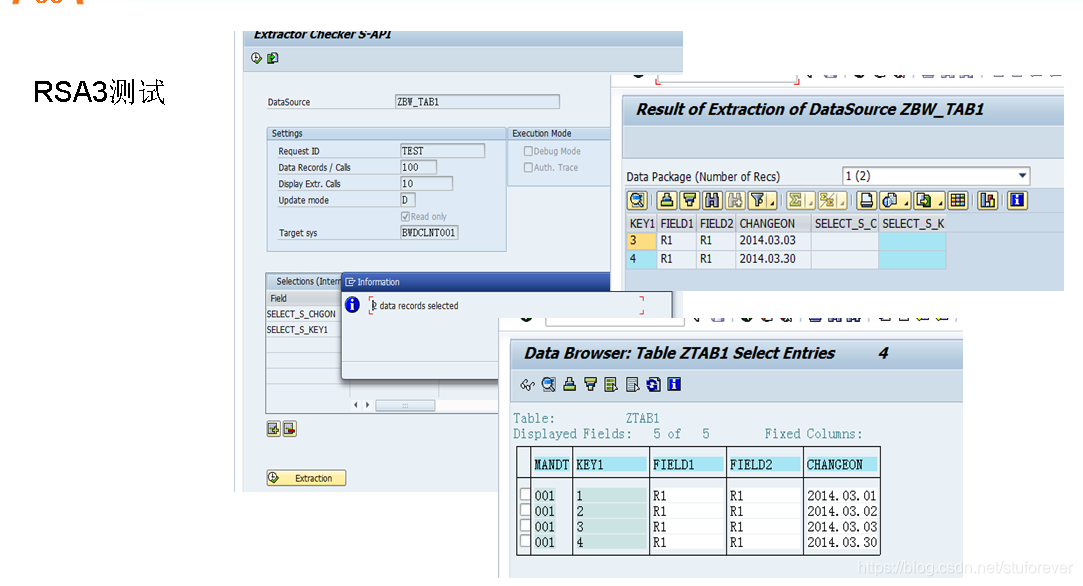Screen dimensions: 1083x586
Task: Click the Details magnifier icon in Data Browser toolbar
Action: coord(548,385)
